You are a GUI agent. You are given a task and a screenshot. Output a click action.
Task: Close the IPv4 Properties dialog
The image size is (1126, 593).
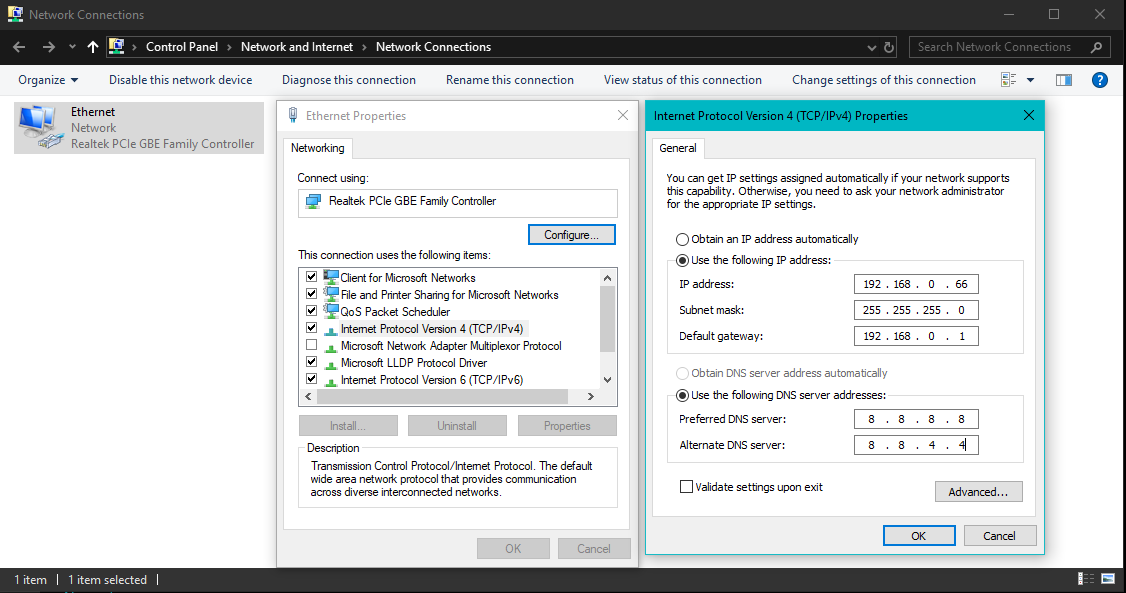click(x=1029, y=116)
